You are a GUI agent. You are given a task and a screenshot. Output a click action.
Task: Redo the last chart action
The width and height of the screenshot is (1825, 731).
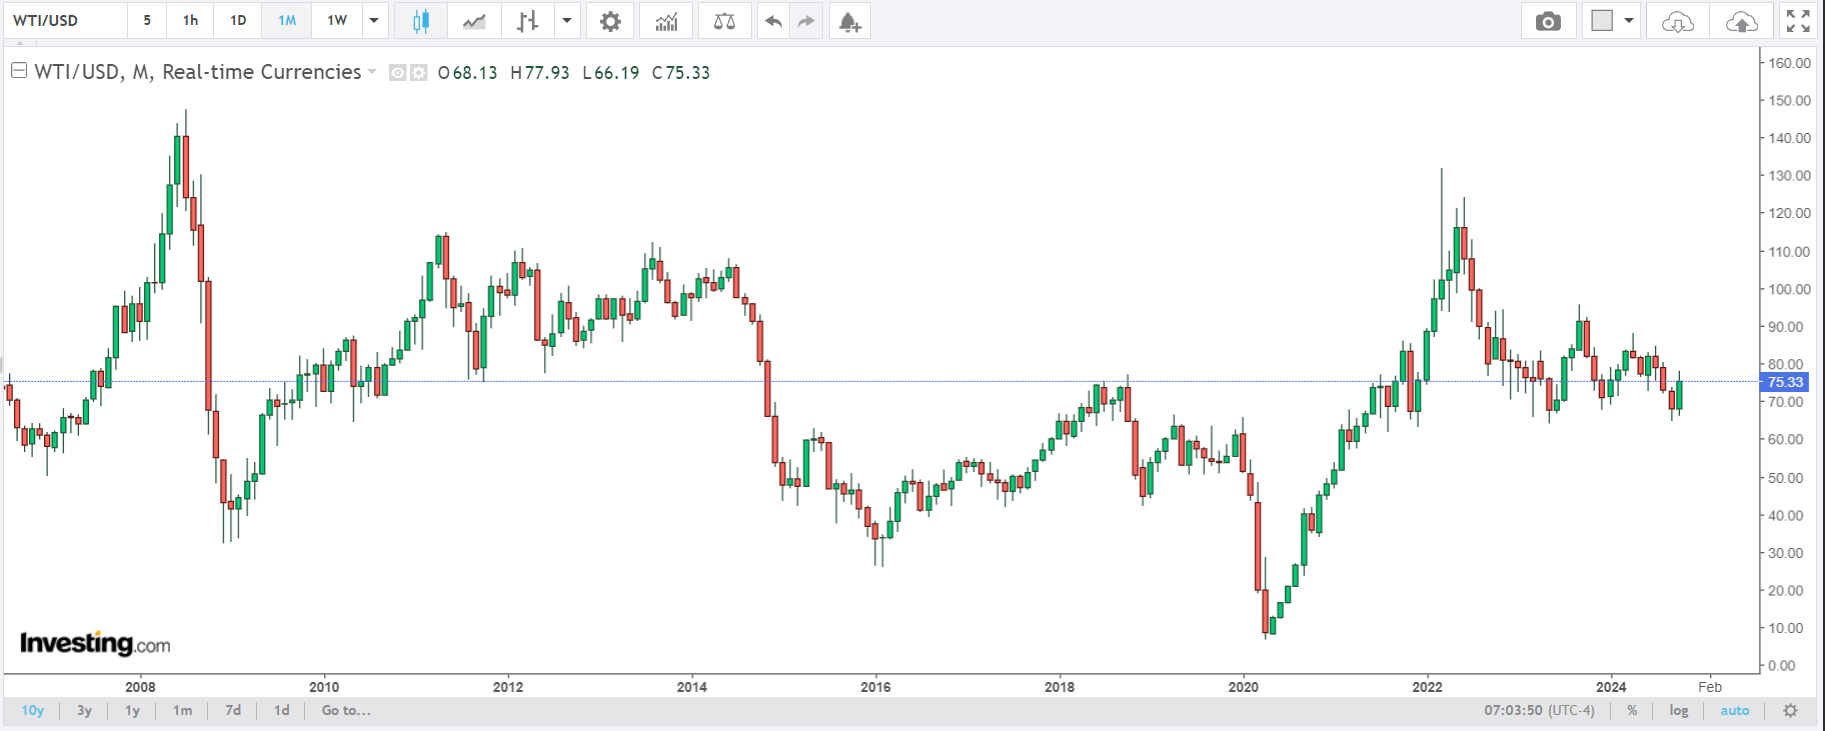[806, 21]
